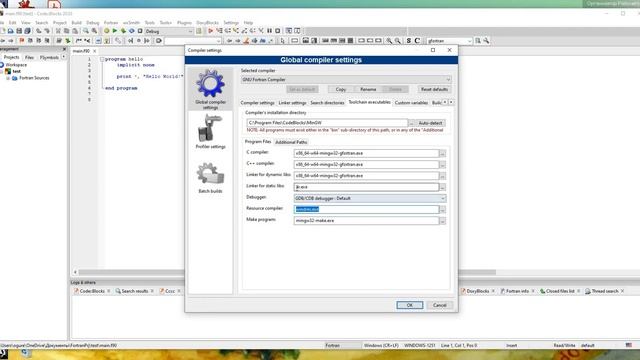The width and height of the screenshot is (640, 360).
Task: Click the editor horizontal scrollbar
Action: pyautogui.click(x=287, y=272)
